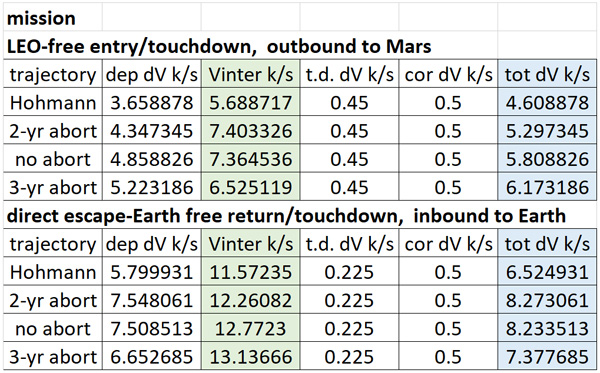Select cell with value 7.403326

point(251,130)
